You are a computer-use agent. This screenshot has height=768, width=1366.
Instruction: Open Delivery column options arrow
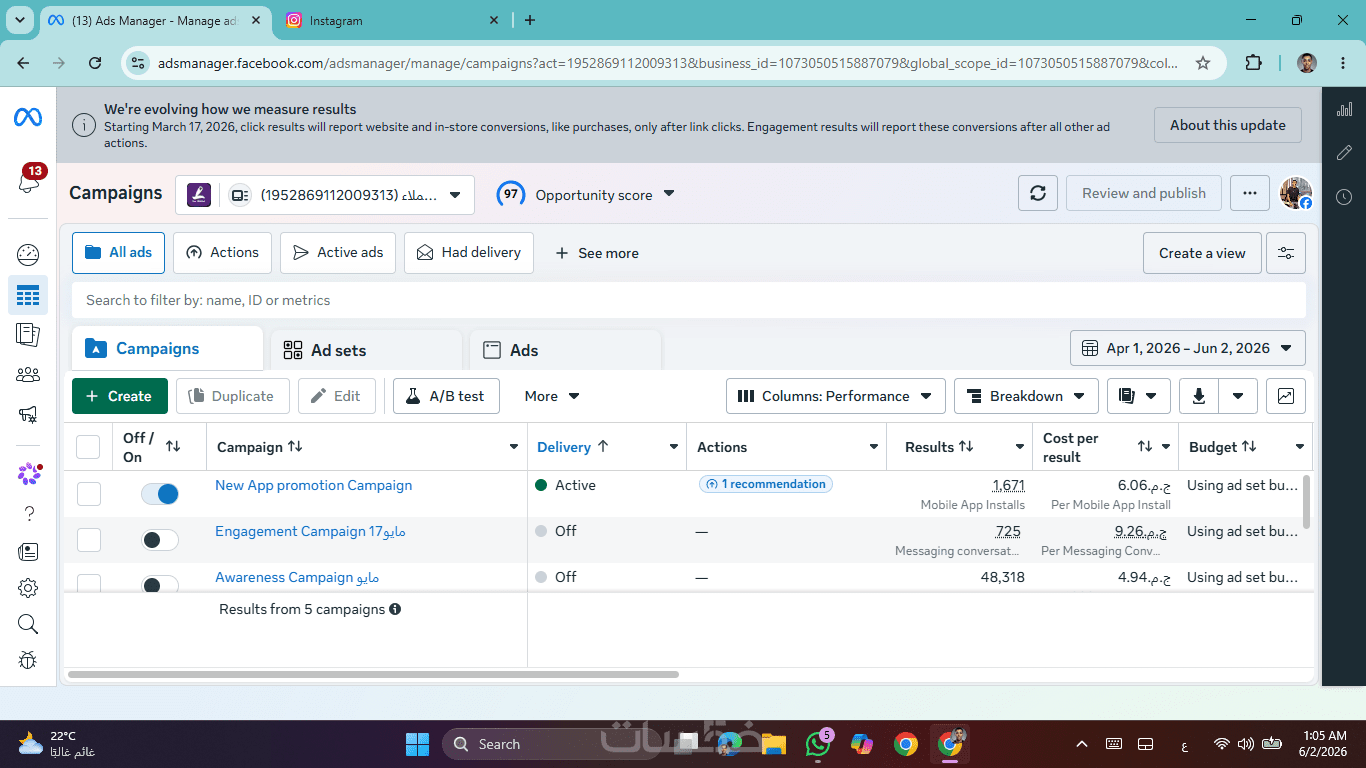673,447
